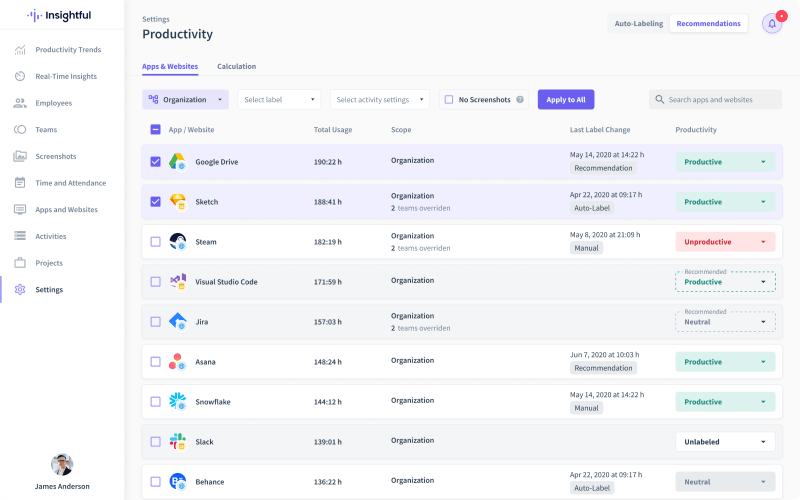
Task: Expand the Select label dropdown
Action: [279, 100]
